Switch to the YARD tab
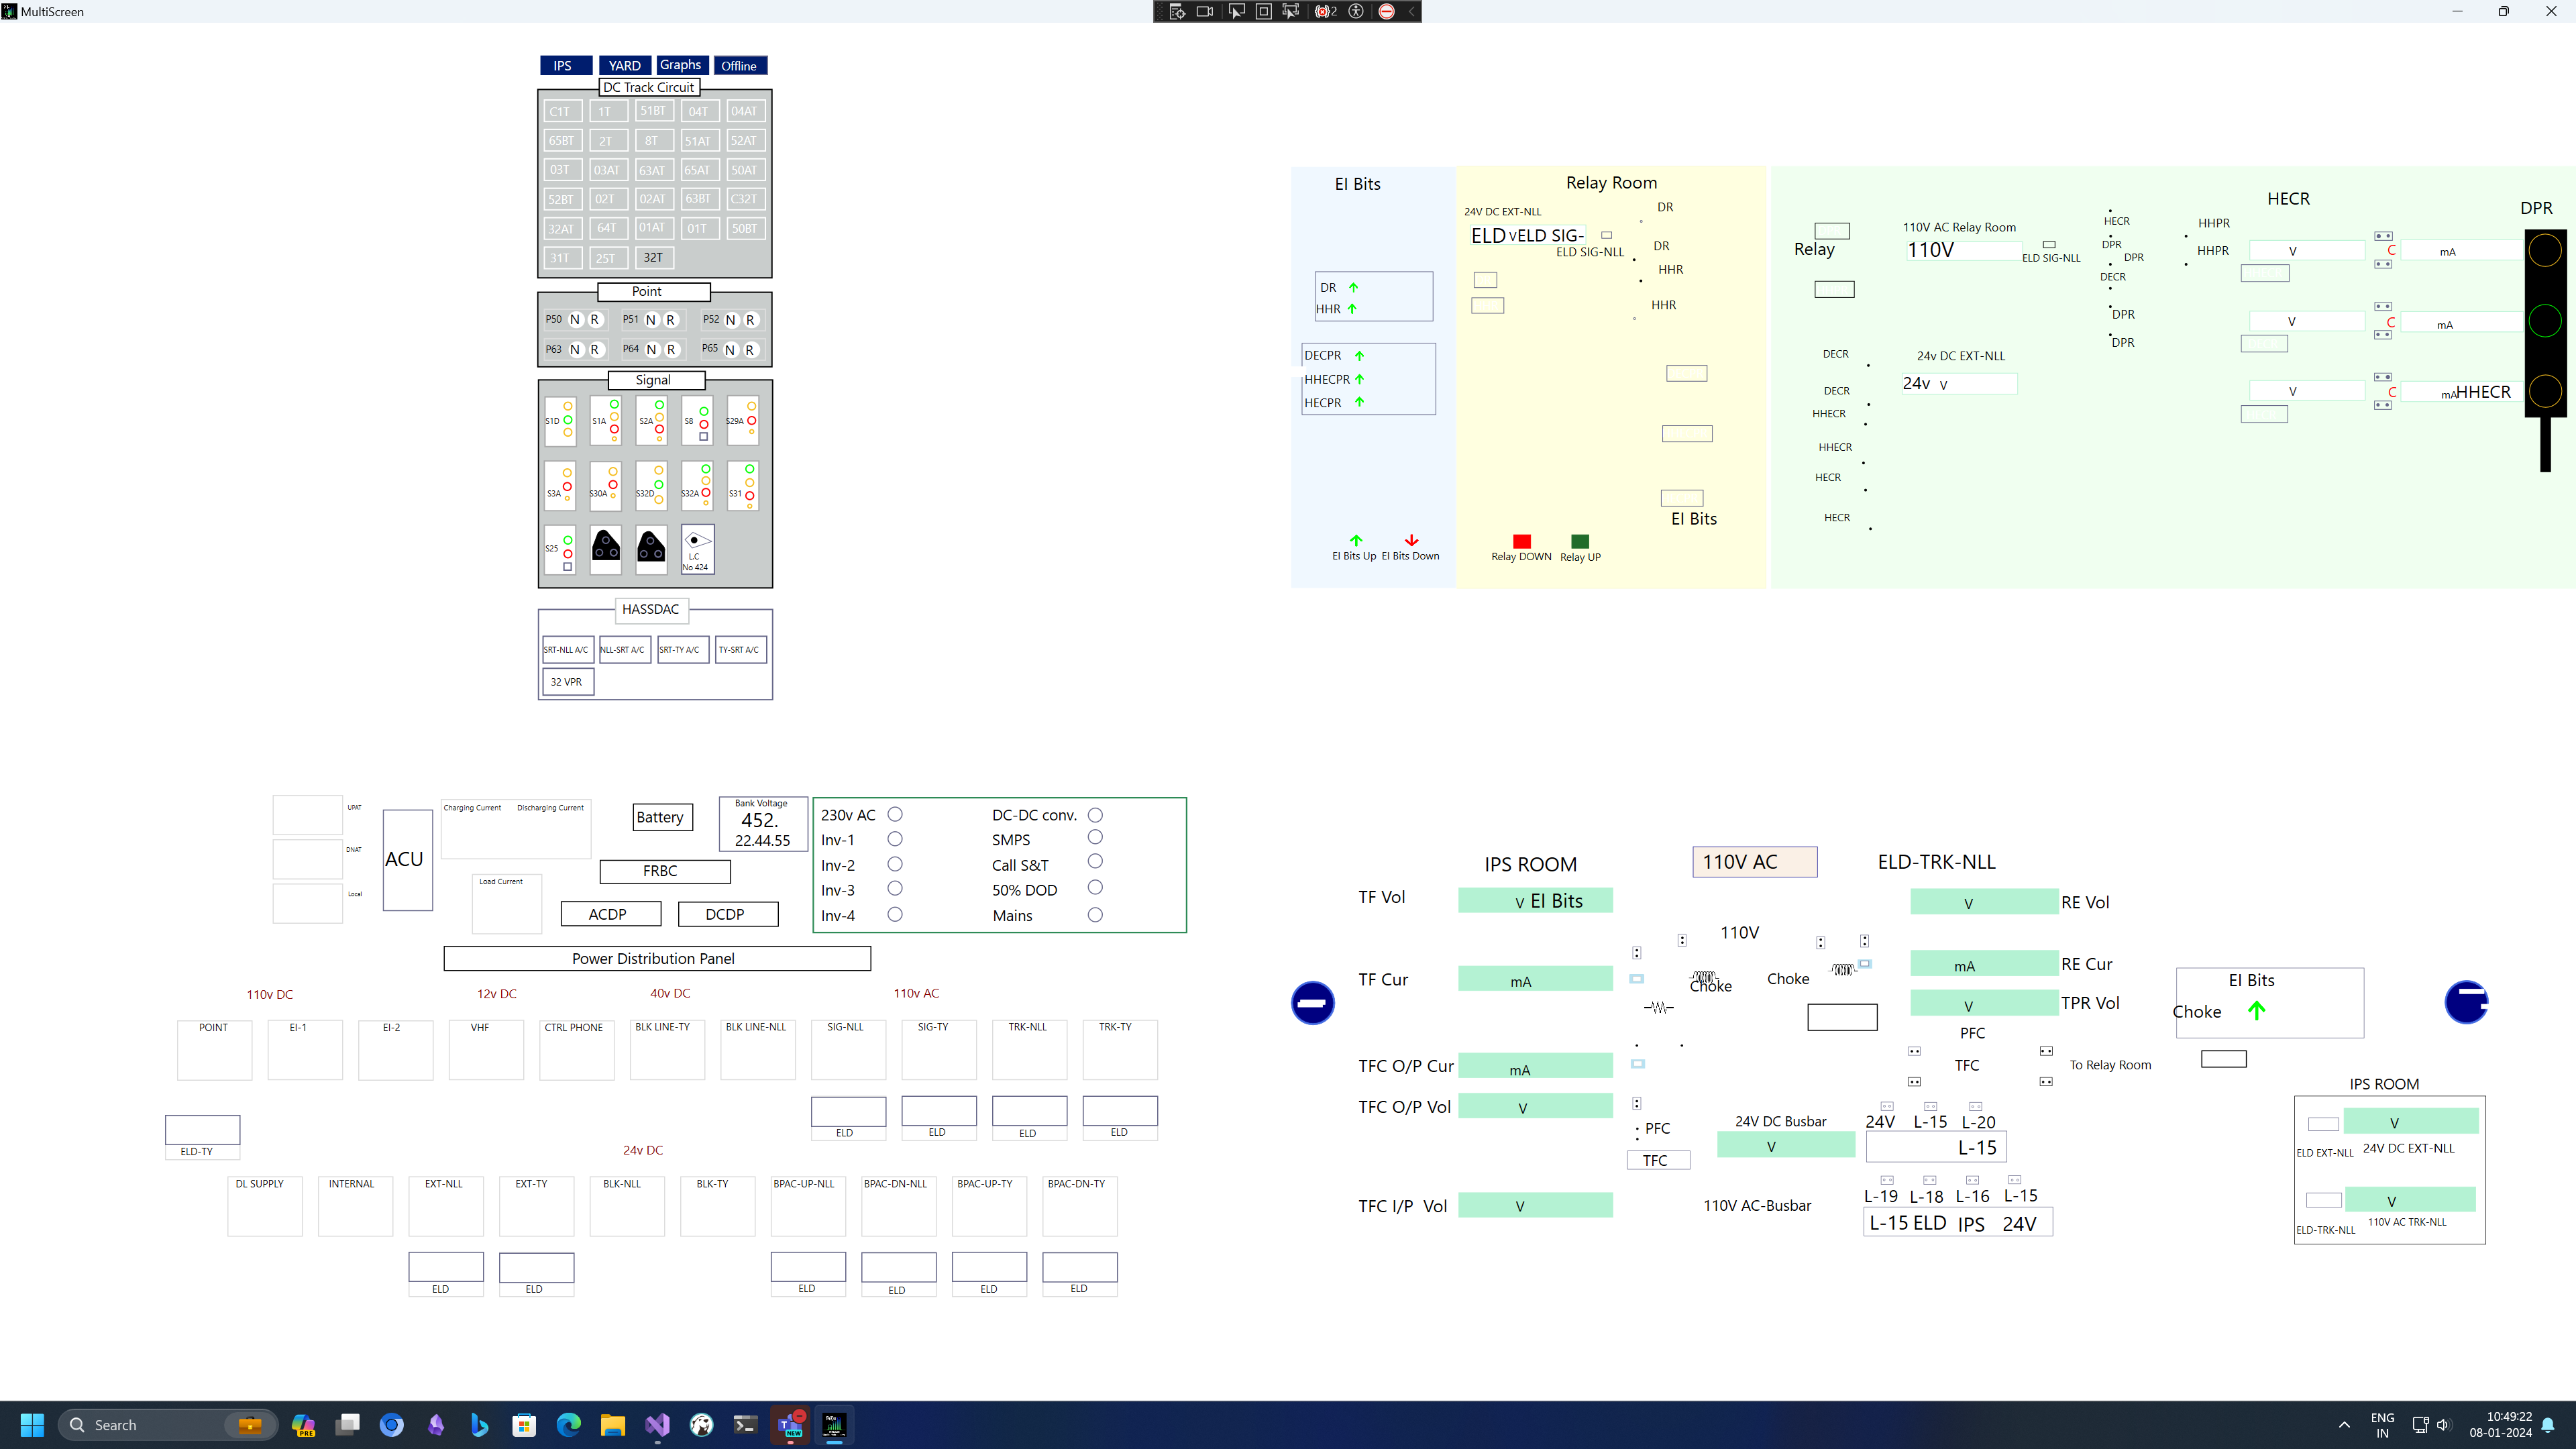2576x1449 pixels. [625, 66]
